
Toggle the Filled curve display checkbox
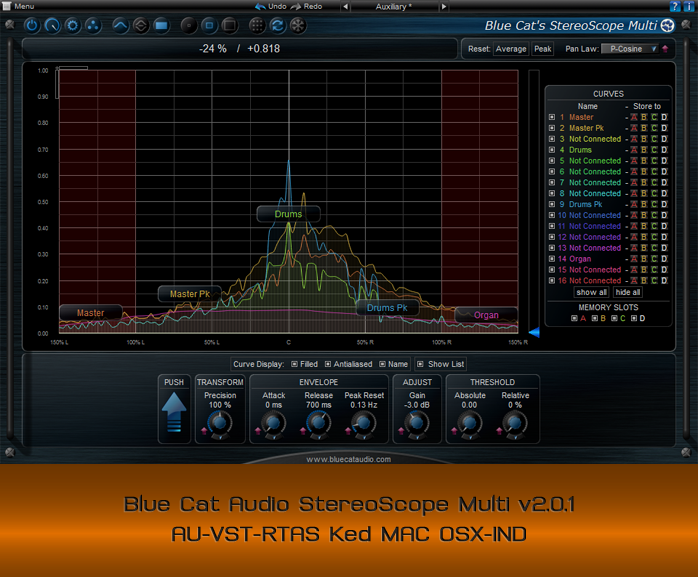tap(294, 364)
